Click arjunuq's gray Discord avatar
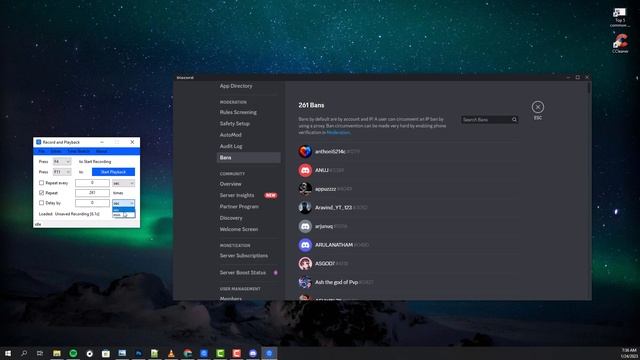 305,226
